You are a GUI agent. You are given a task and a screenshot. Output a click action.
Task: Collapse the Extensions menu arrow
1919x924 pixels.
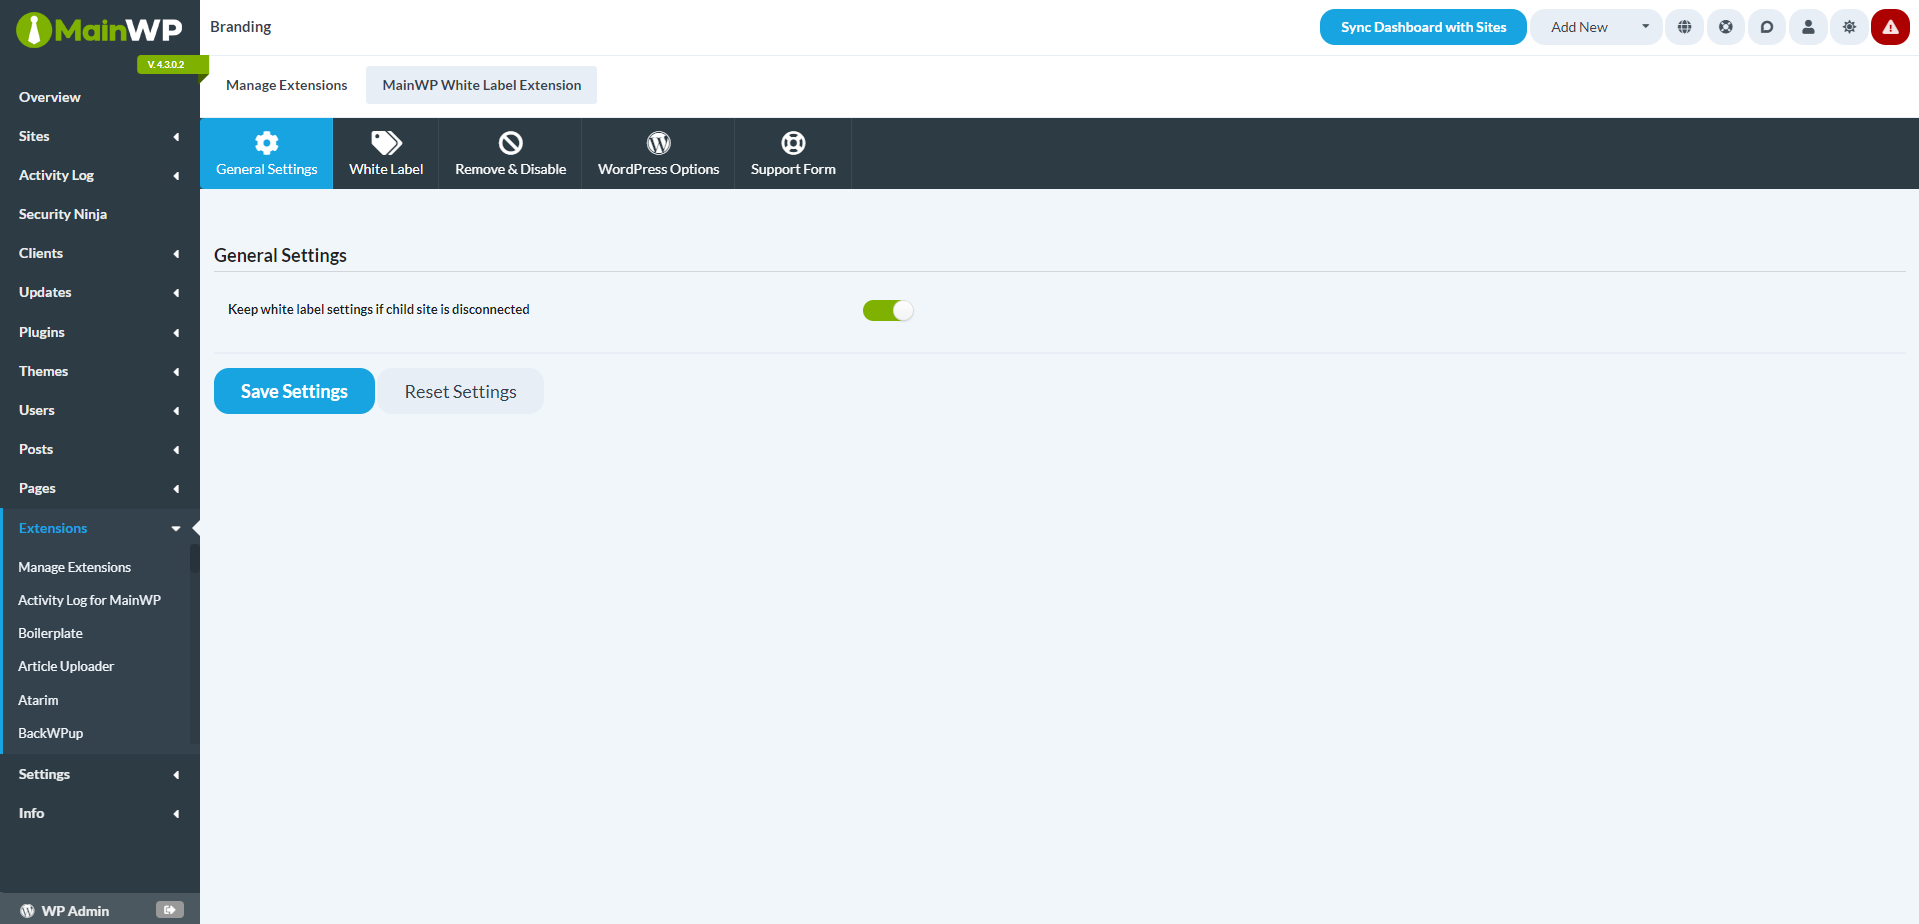point(176,529)
